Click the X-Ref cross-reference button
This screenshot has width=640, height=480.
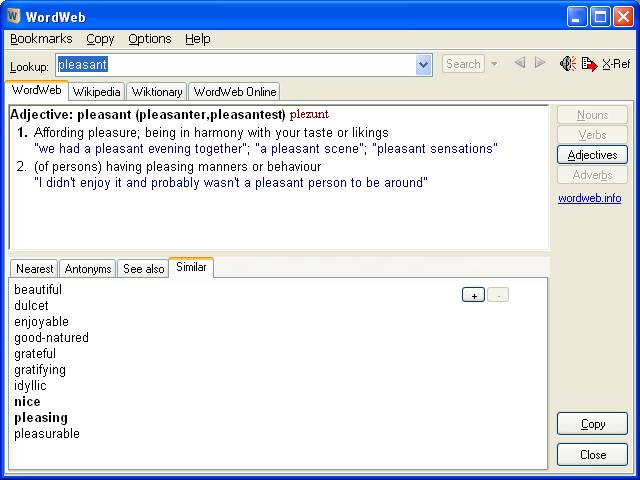tap(615, 64)
